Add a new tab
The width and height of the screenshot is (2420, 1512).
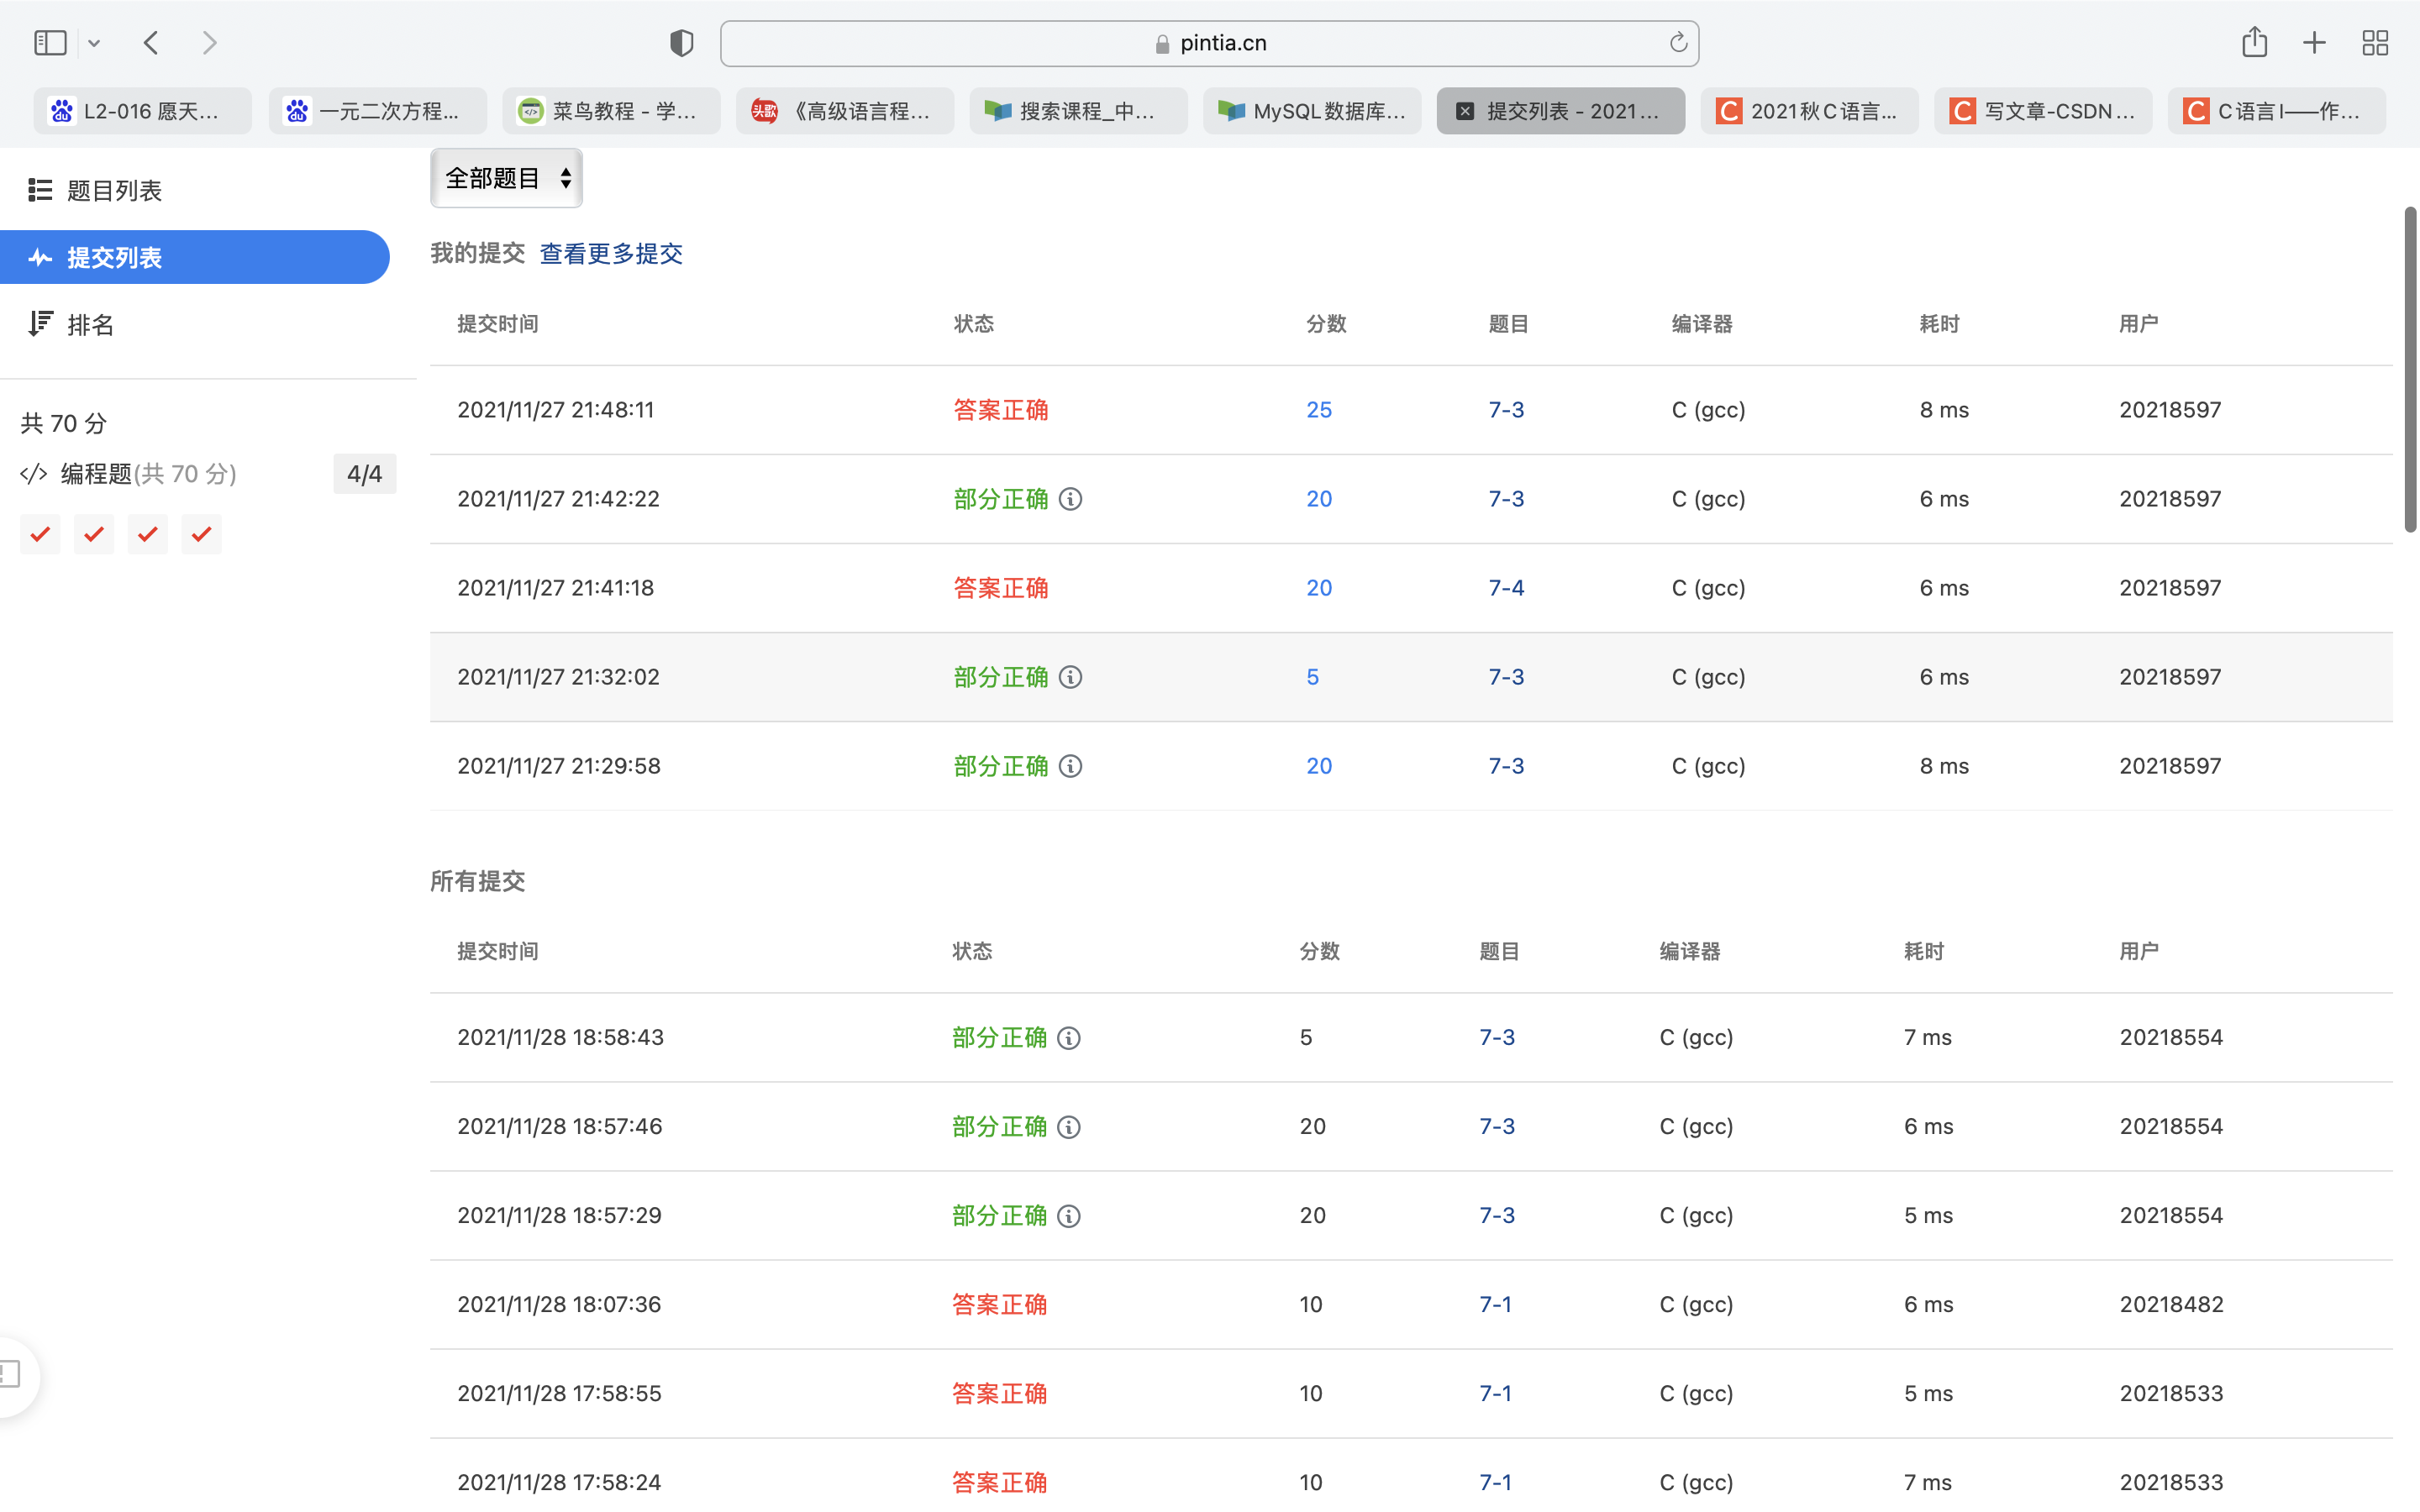(x=2314, y=43)
